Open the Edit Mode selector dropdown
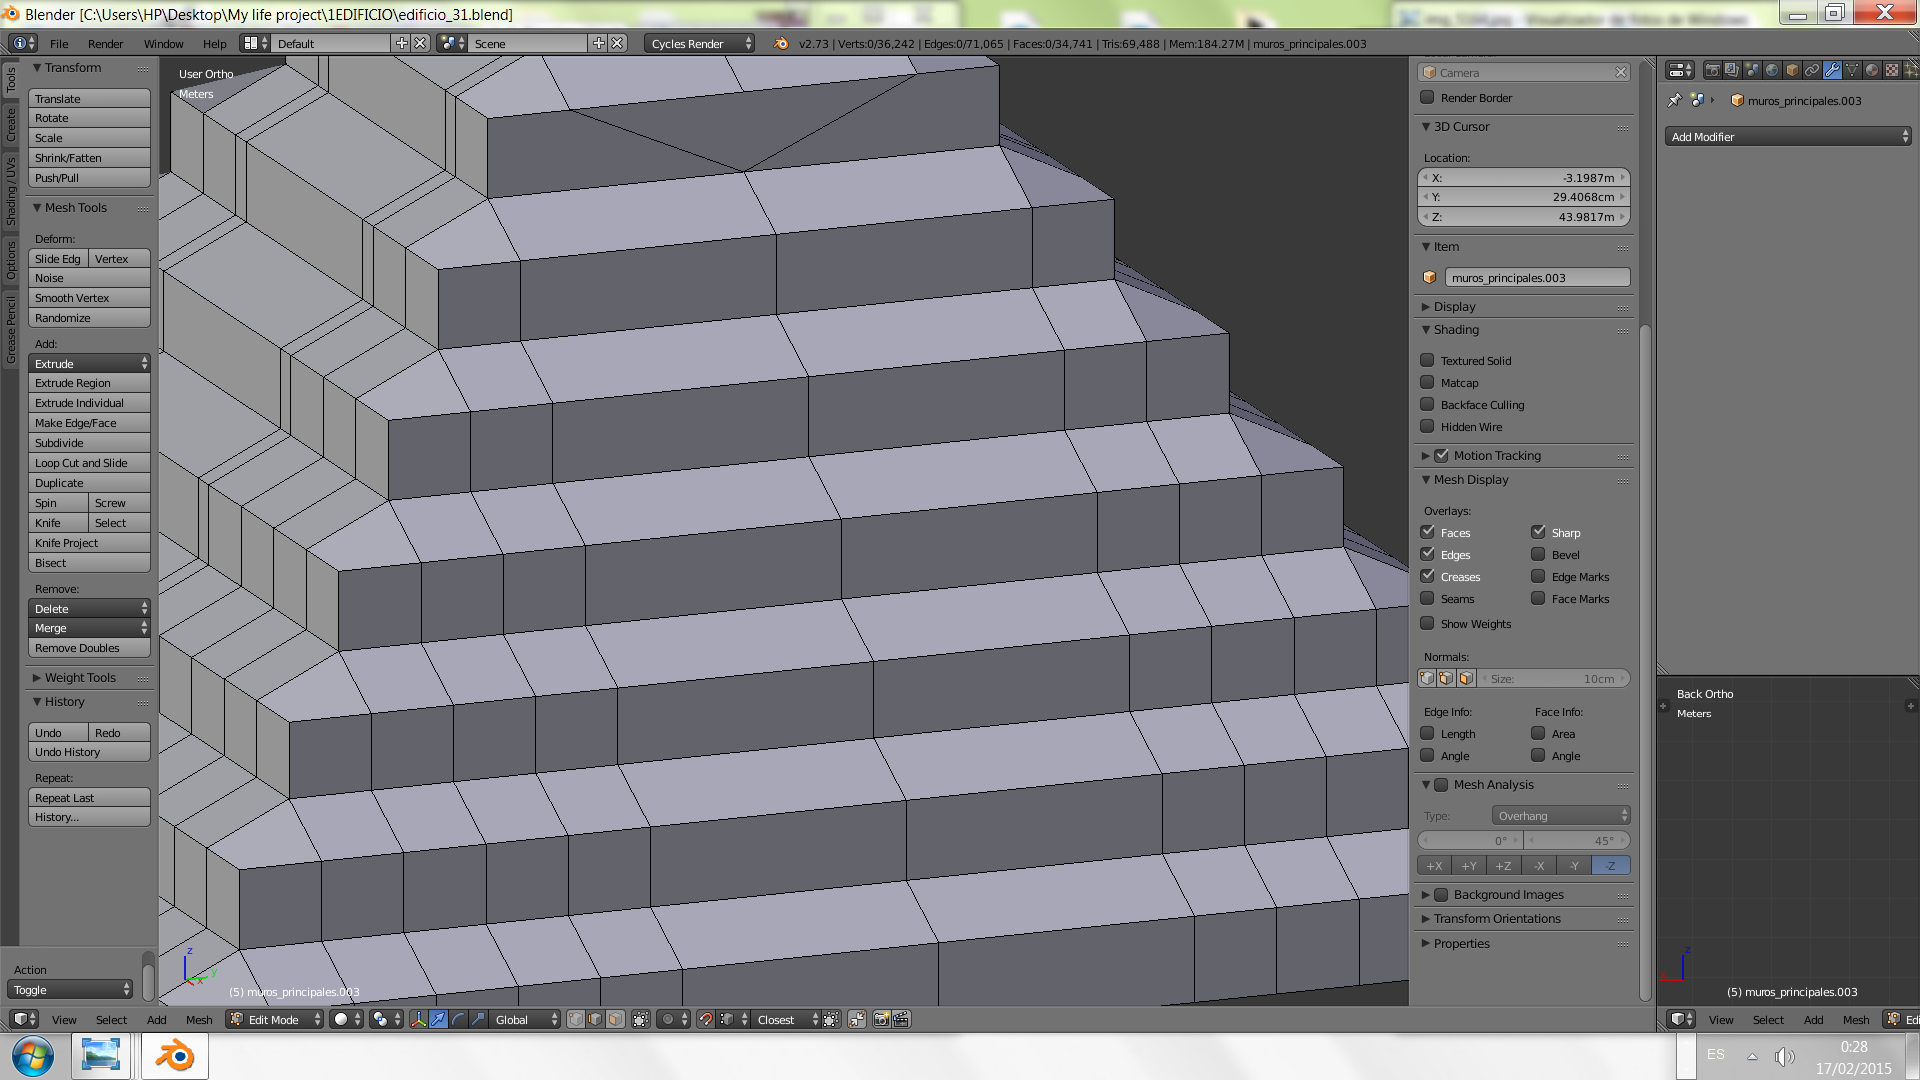1920x1080 pixels. point(275,1020)
